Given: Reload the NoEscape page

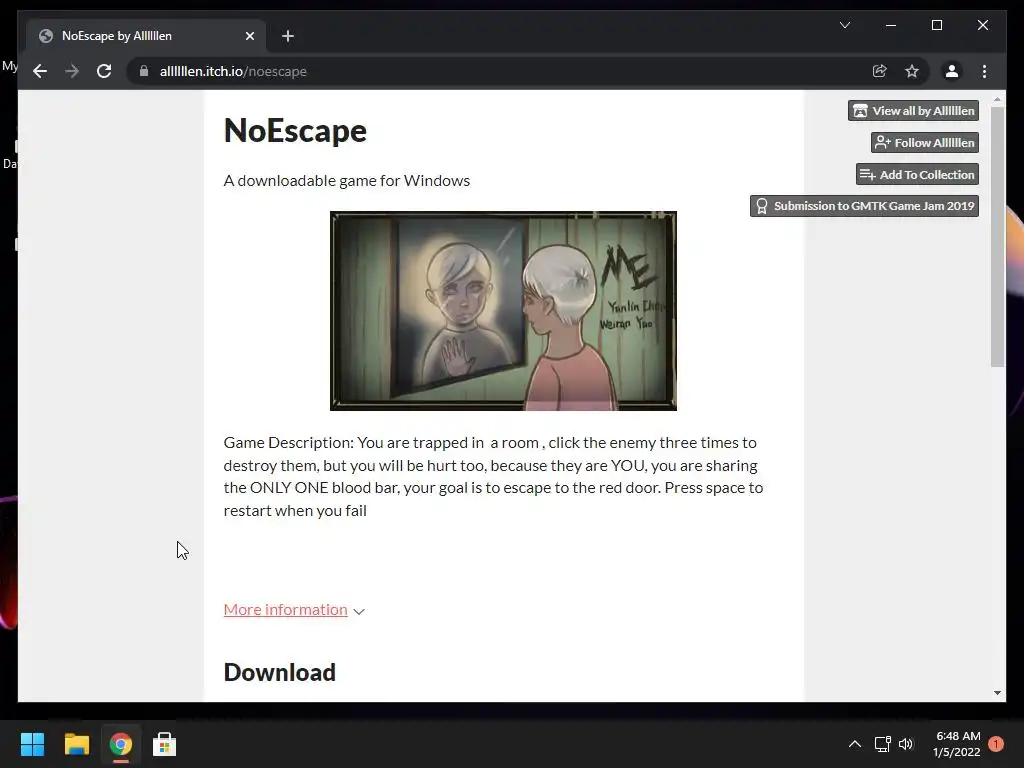Looking at the screenshot, I should [x=104, y=71].
